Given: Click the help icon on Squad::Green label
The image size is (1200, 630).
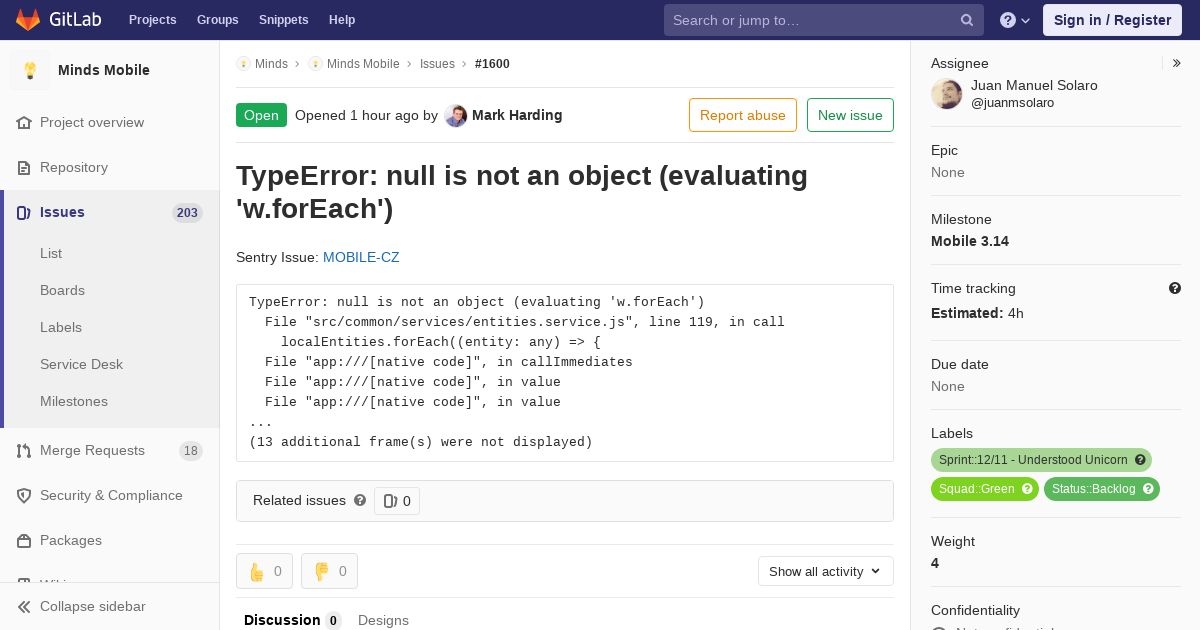Looking at the screenshot, I should [1027, 489].
